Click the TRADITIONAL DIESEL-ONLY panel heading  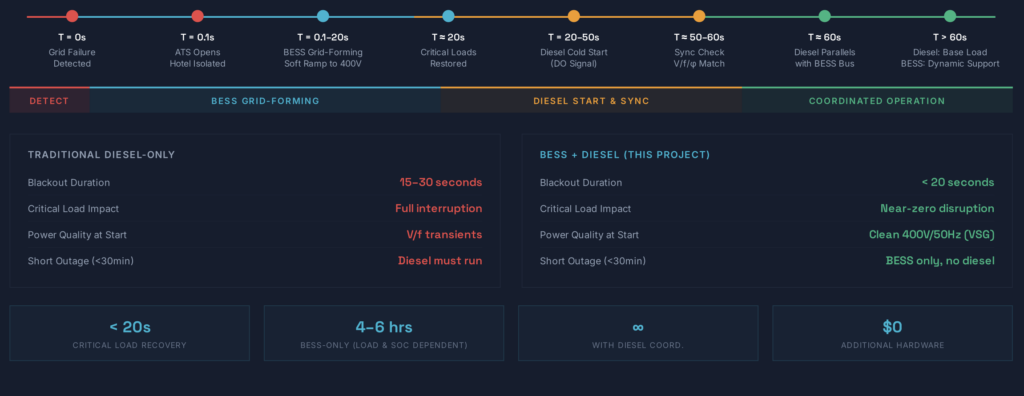click(101, 155)
